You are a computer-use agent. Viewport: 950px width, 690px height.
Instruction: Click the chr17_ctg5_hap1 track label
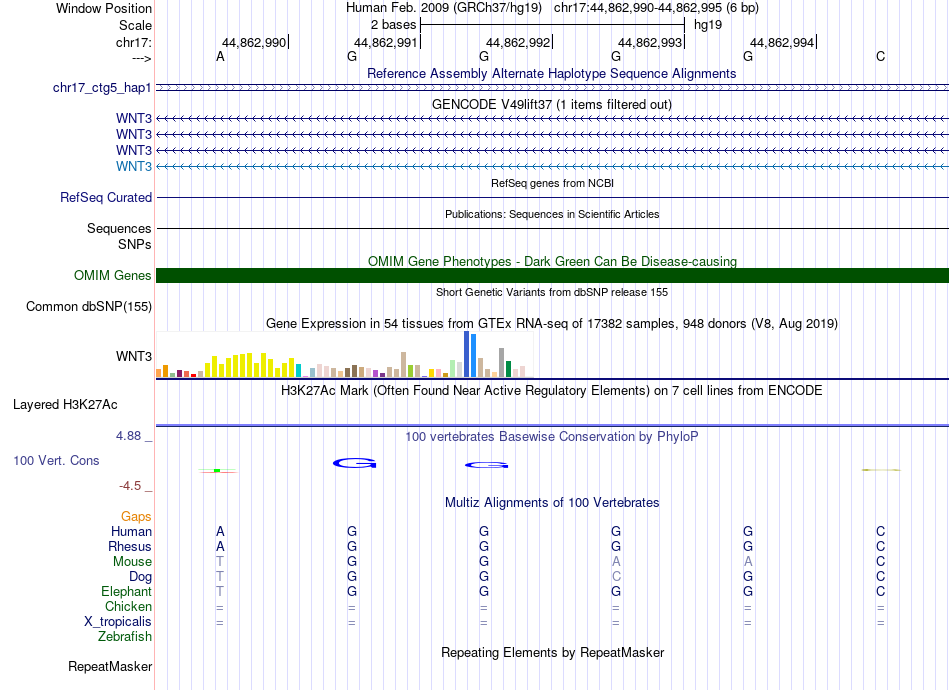102,88
